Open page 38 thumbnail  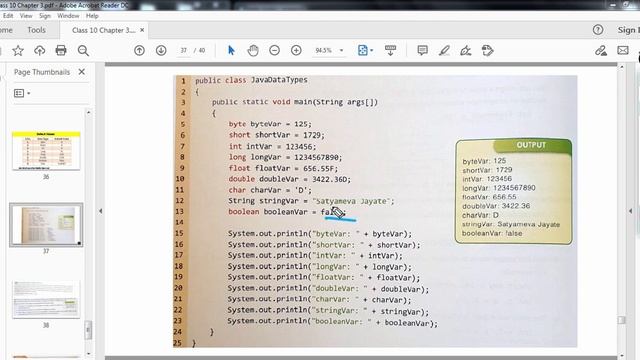[46, 299]
